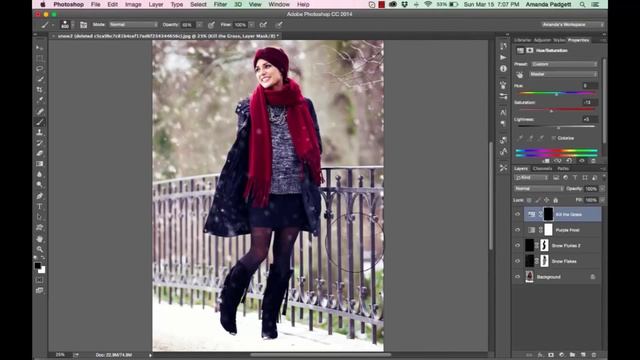
Task: Select the Quick Selection tool
Action: (x=40, y=79)
